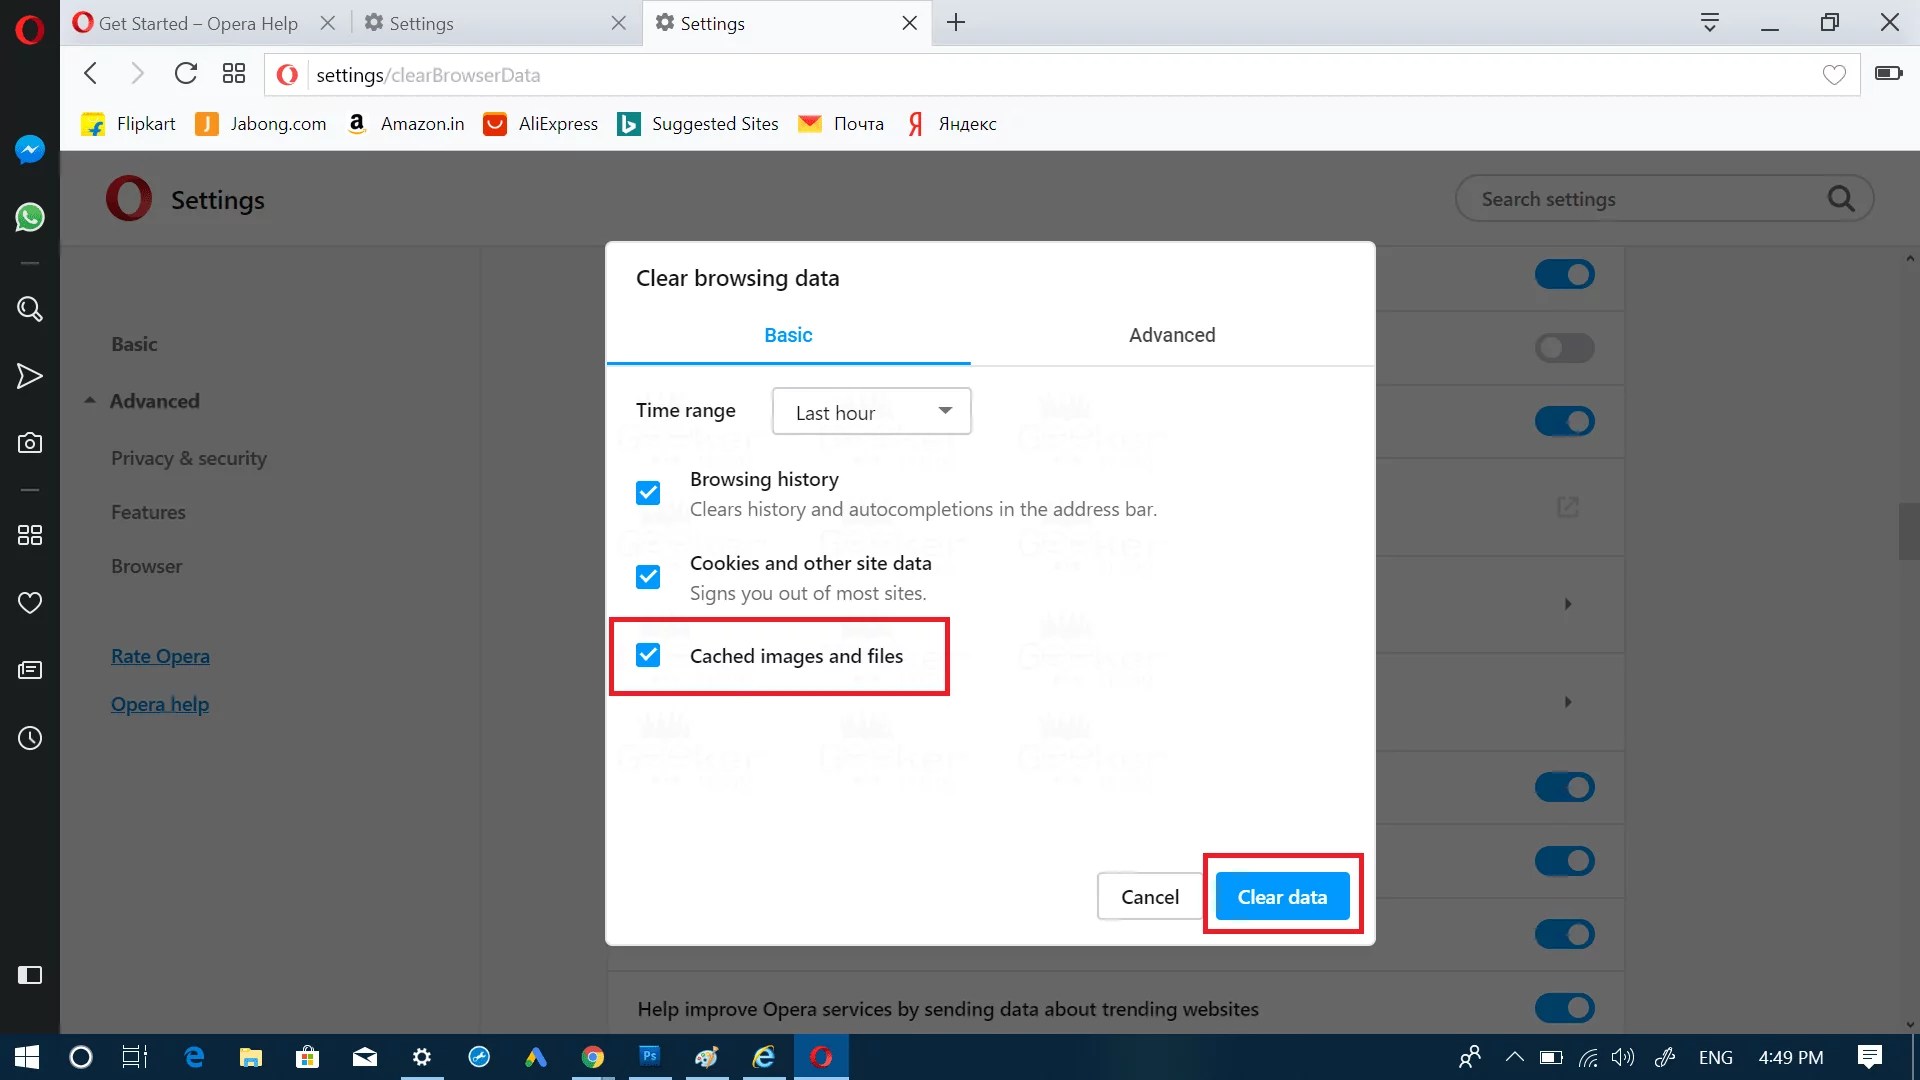This screenshot has height=1080, width=1920.
Task: Open Snapshot camera tool in sidebar
Action: pyautogui.click(x=30, y=443)
